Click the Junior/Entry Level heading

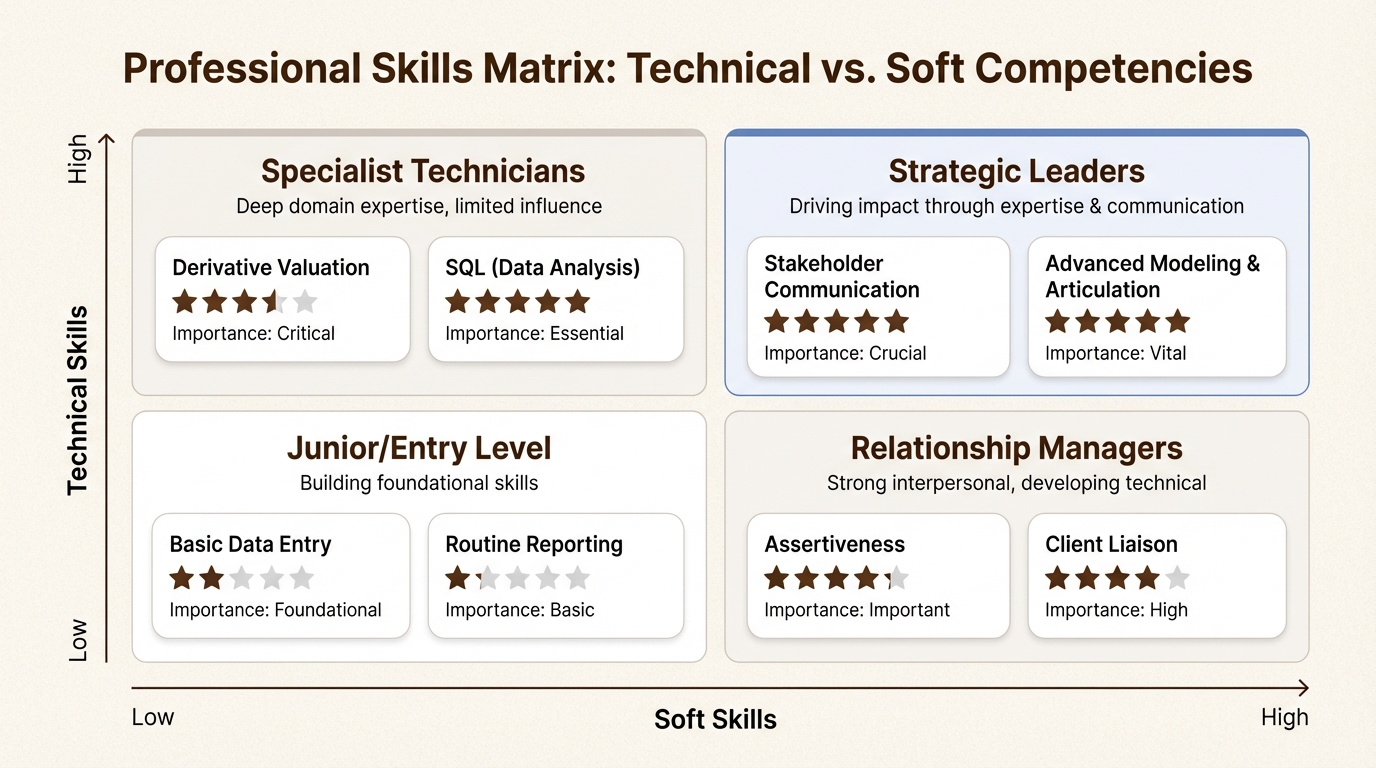pos(419,448)
